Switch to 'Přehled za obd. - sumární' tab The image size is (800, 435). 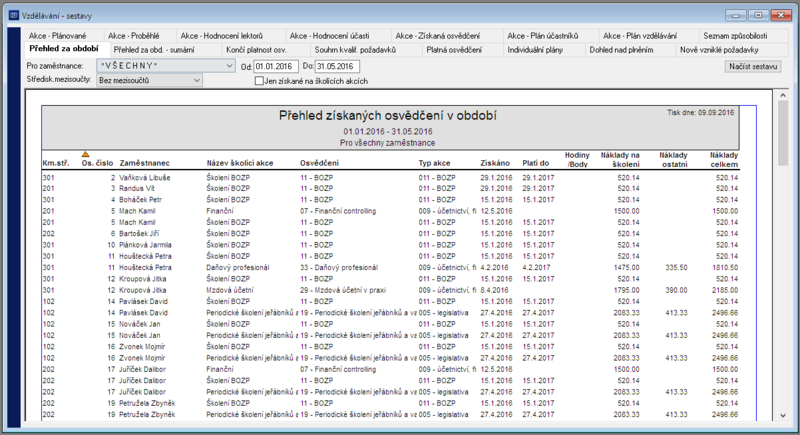click(x=154, y=50)
